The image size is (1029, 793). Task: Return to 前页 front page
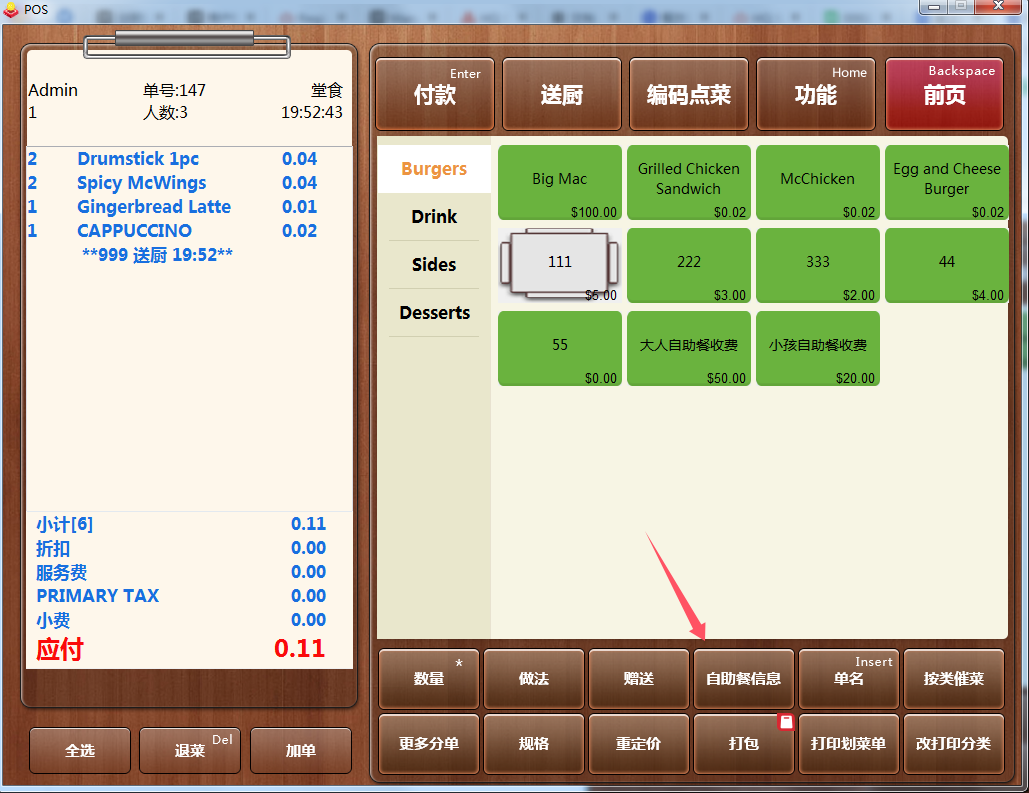944,94
